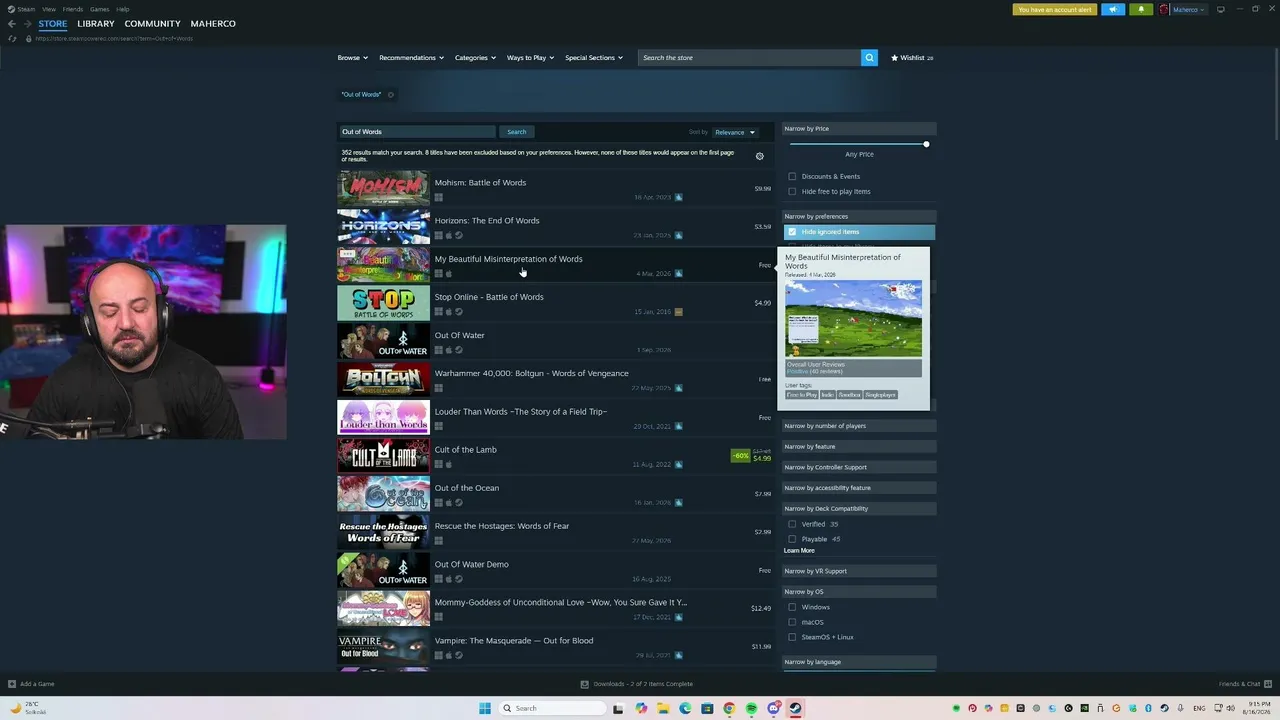Open Mohism: Battle of Words result

[x=555, y=189]
